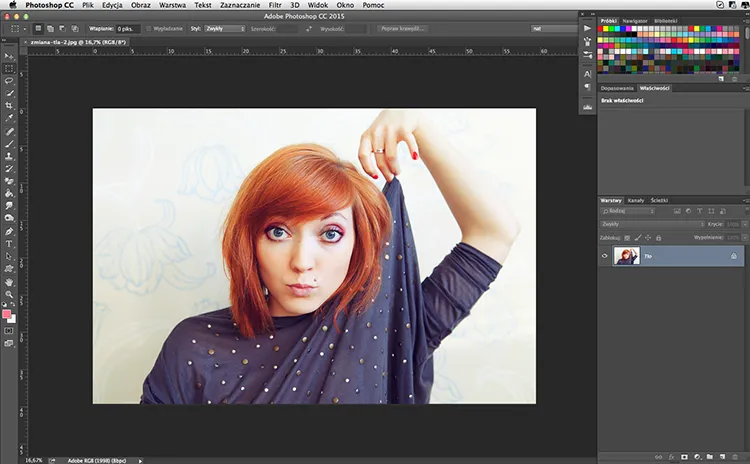Image resolution: width=750 pixels, height=464 pixels.
Task: Toggle lock position icon
Action: pyautogui.click(x=648, y=238)
